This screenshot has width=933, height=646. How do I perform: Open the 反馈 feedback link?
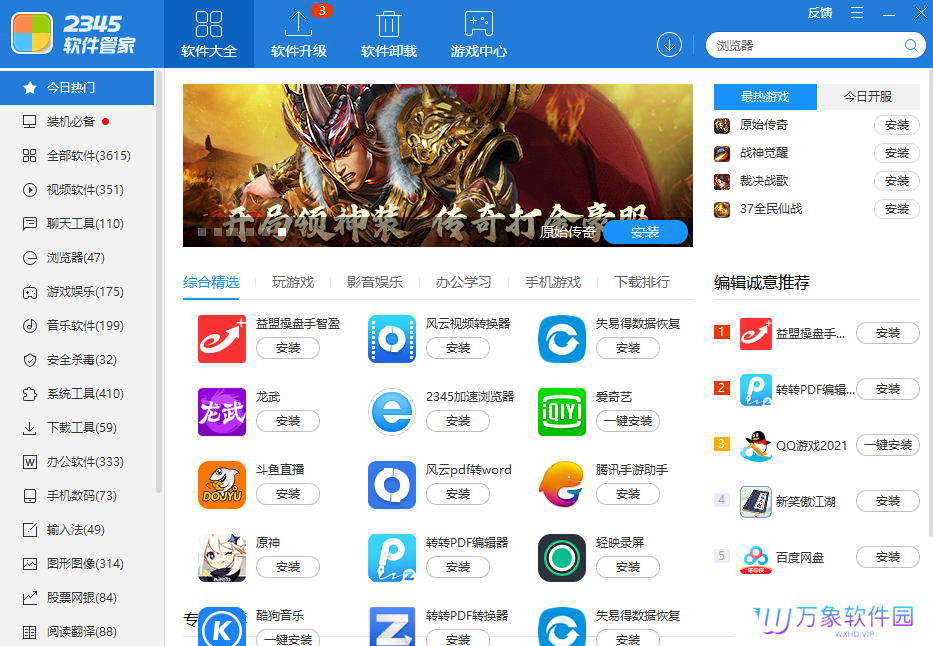pyautogui.click(x=820, y=12)
